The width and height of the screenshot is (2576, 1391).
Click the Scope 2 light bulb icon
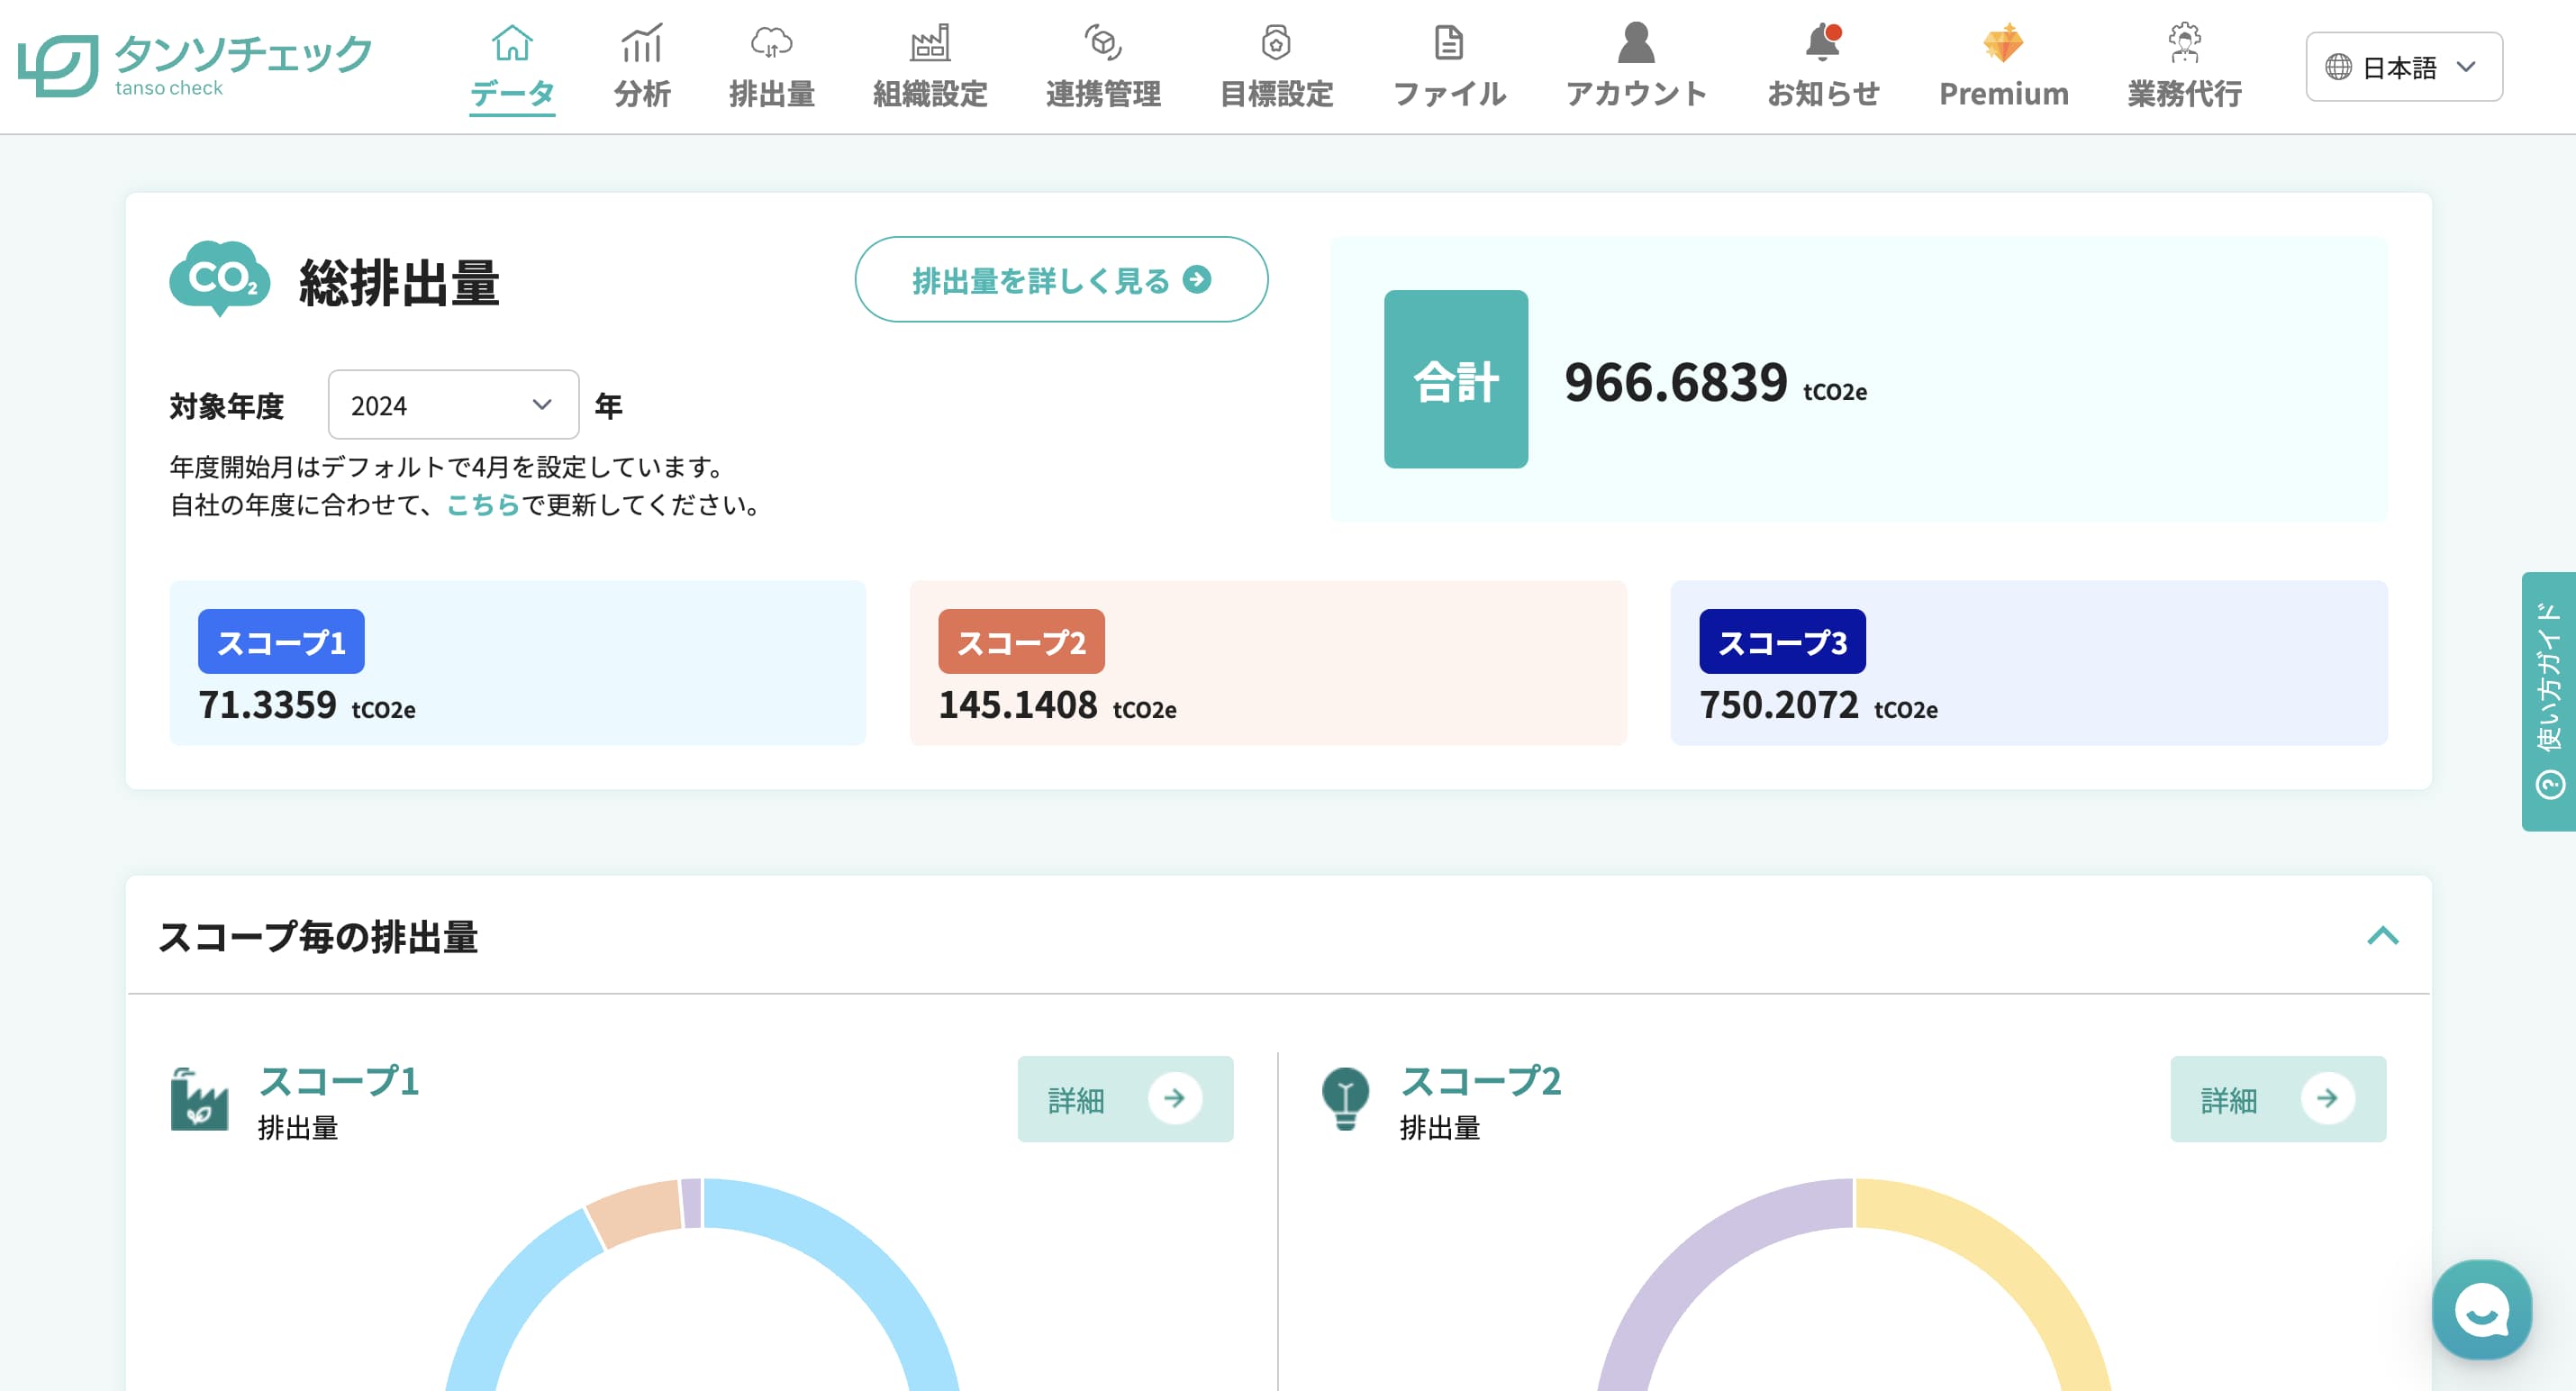(1345, 1099)
